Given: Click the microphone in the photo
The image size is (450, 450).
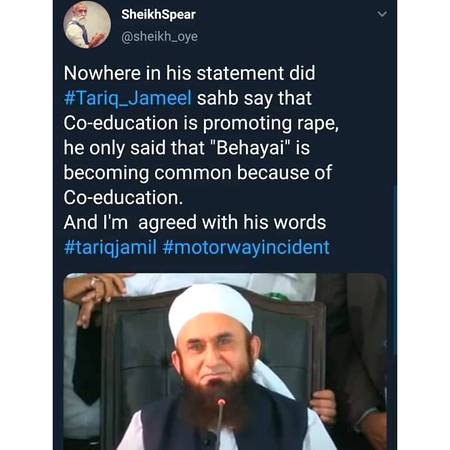Looking at the screenshot, I should [x=220, y=423].
